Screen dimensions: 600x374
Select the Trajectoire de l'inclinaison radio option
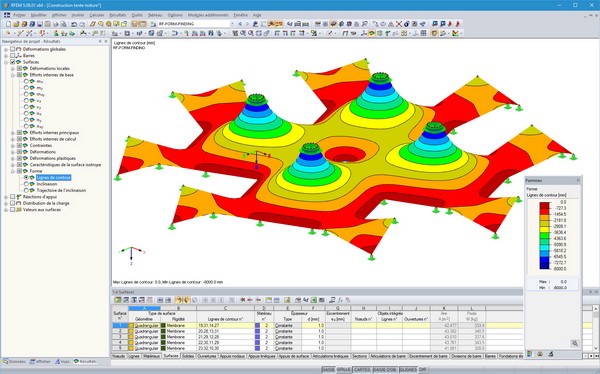pyautogui.click(x=26, y=190)
